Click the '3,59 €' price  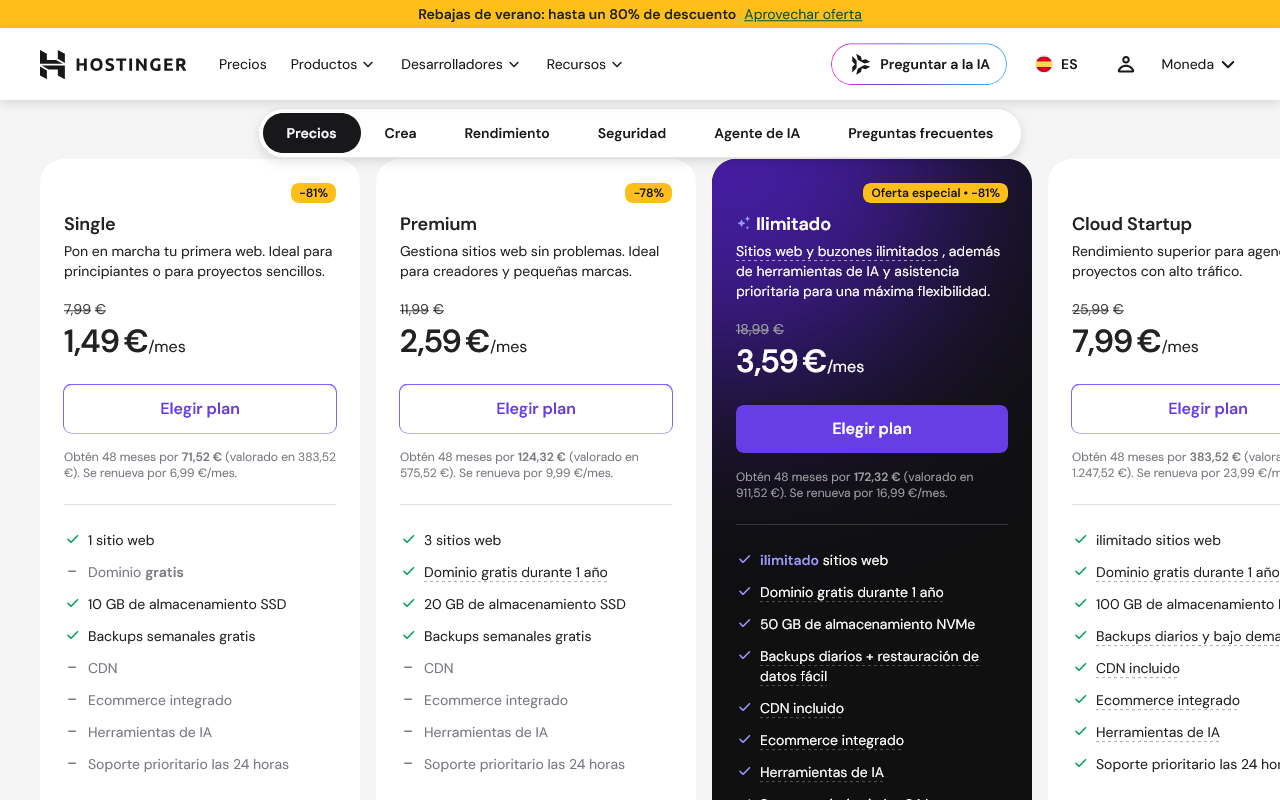pos(781,362)
